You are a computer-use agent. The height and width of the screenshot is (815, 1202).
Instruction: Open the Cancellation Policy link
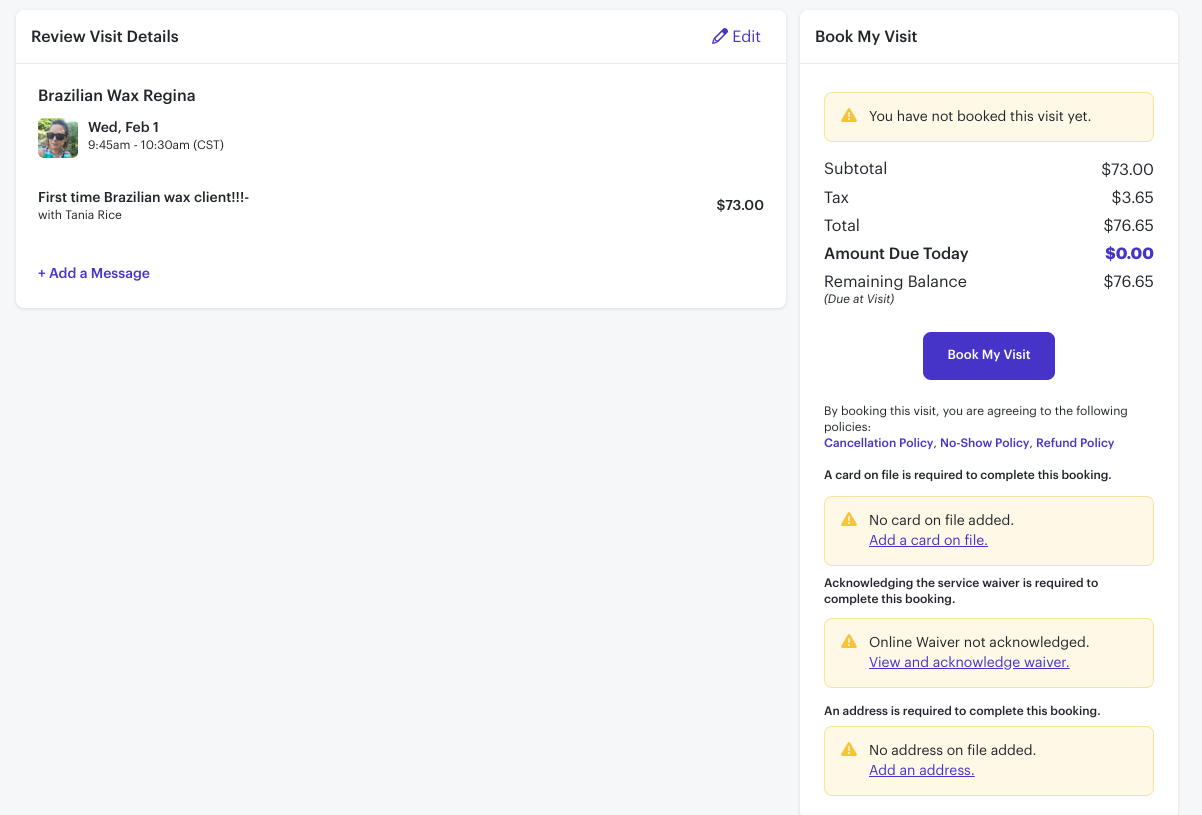878,443
